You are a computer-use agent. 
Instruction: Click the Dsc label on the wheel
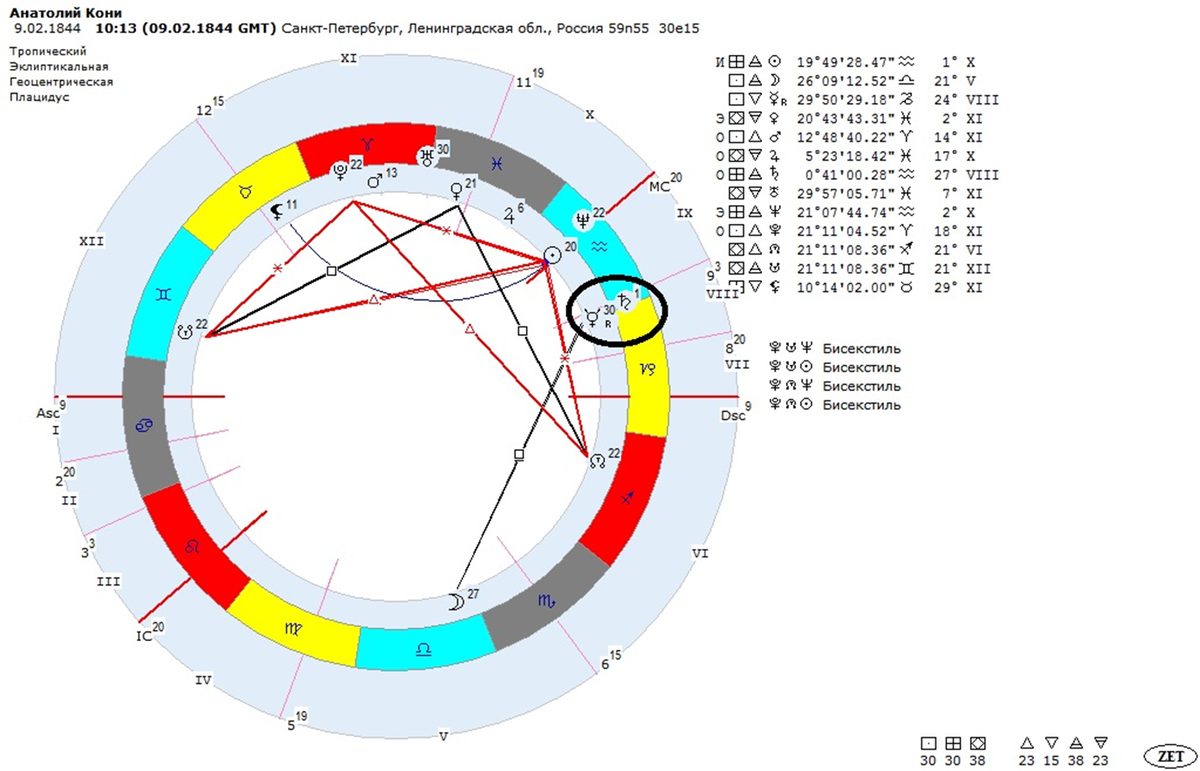732,415
